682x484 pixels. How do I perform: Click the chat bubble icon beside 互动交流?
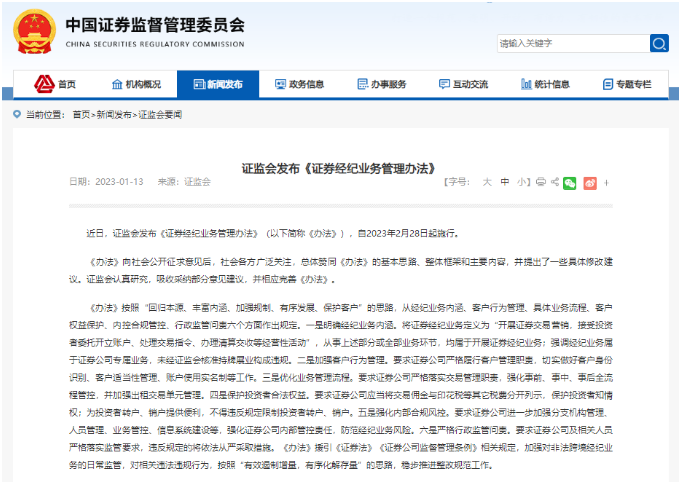point(444,84)
